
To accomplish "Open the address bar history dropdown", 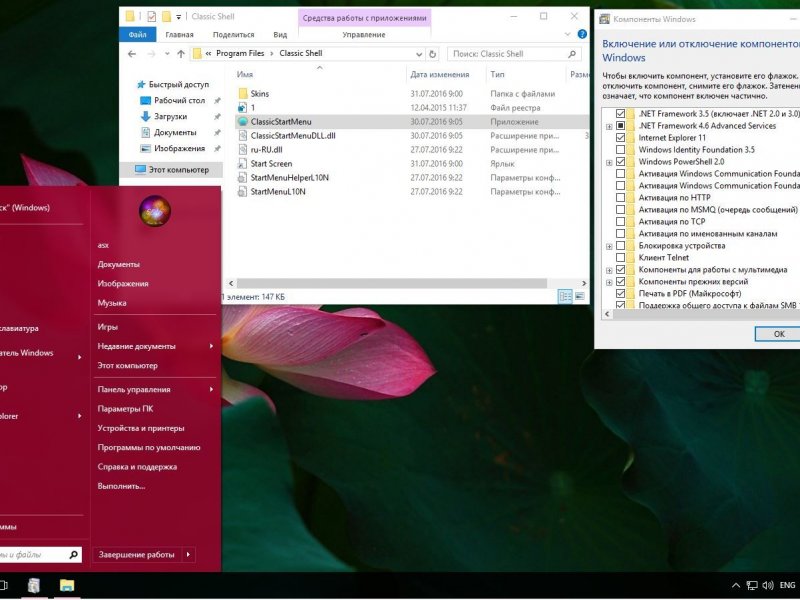I will pos(419,54).
